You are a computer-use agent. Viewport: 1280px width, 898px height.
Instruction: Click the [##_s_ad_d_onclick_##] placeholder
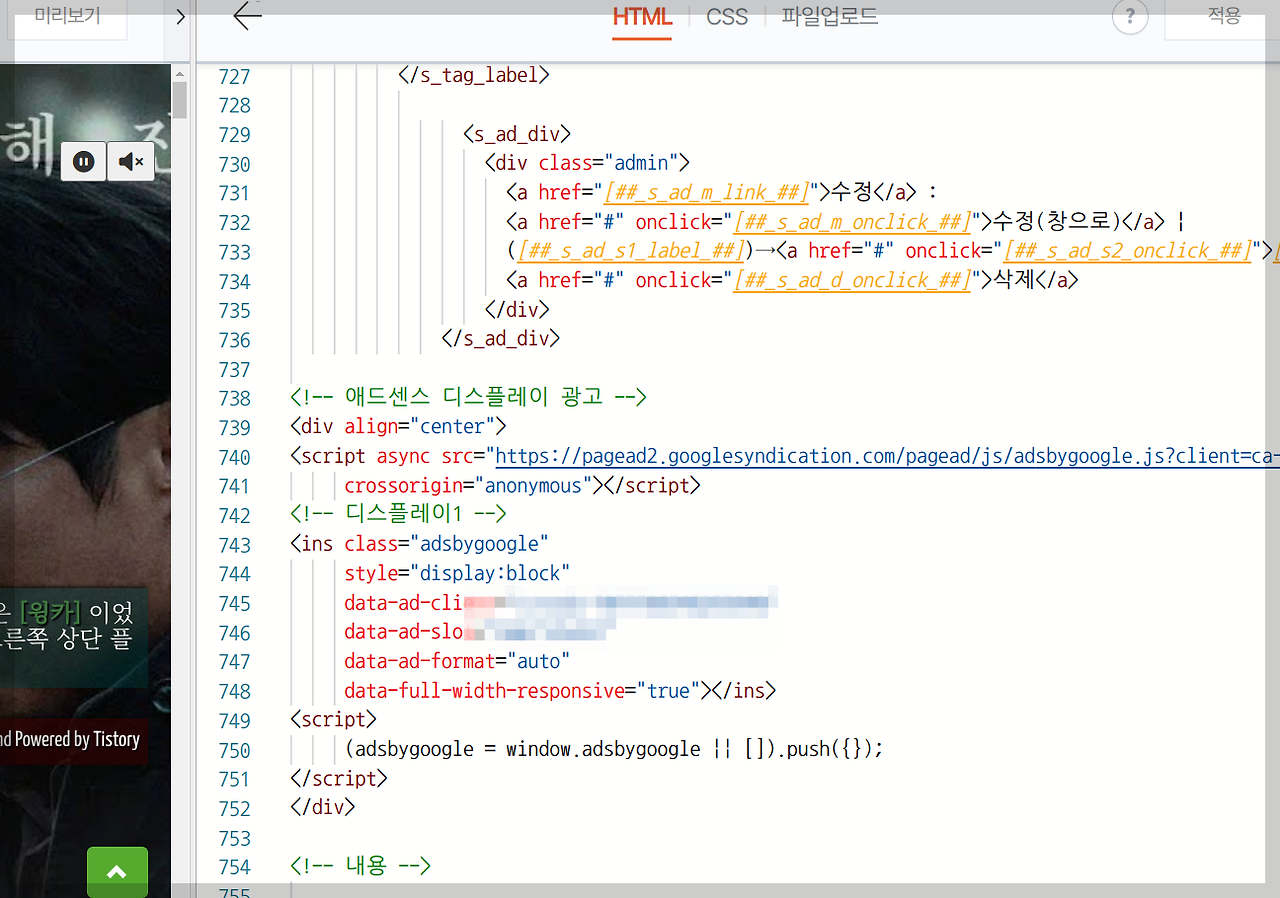coord(853,280)
